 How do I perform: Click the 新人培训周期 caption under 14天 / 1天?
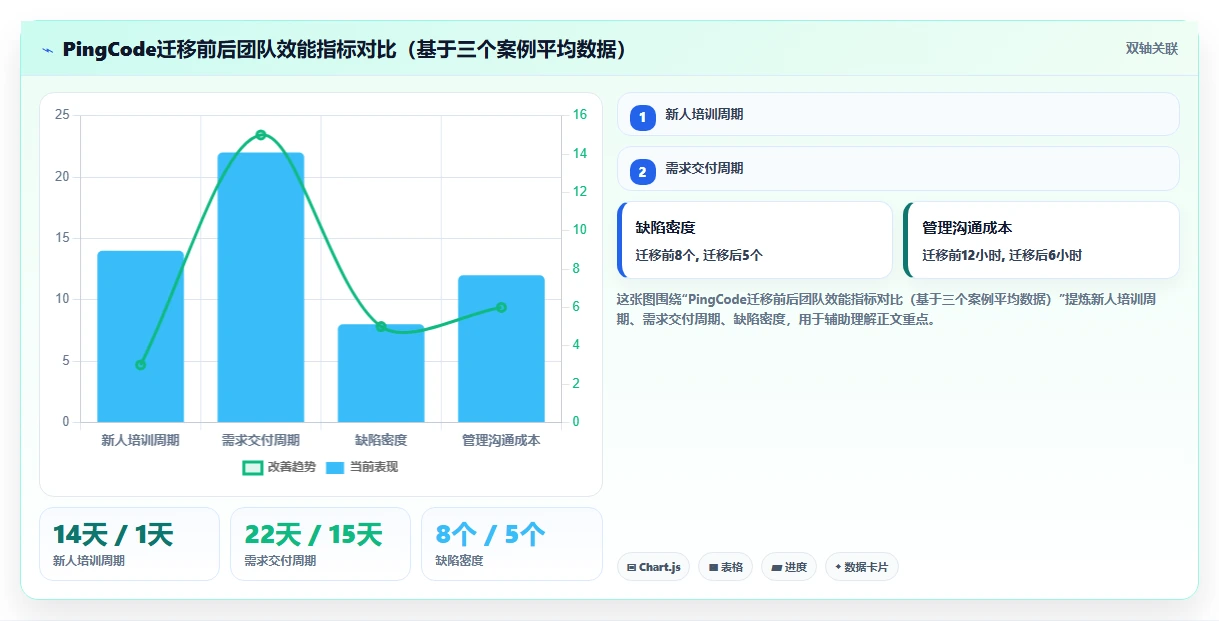click(89, 561)
